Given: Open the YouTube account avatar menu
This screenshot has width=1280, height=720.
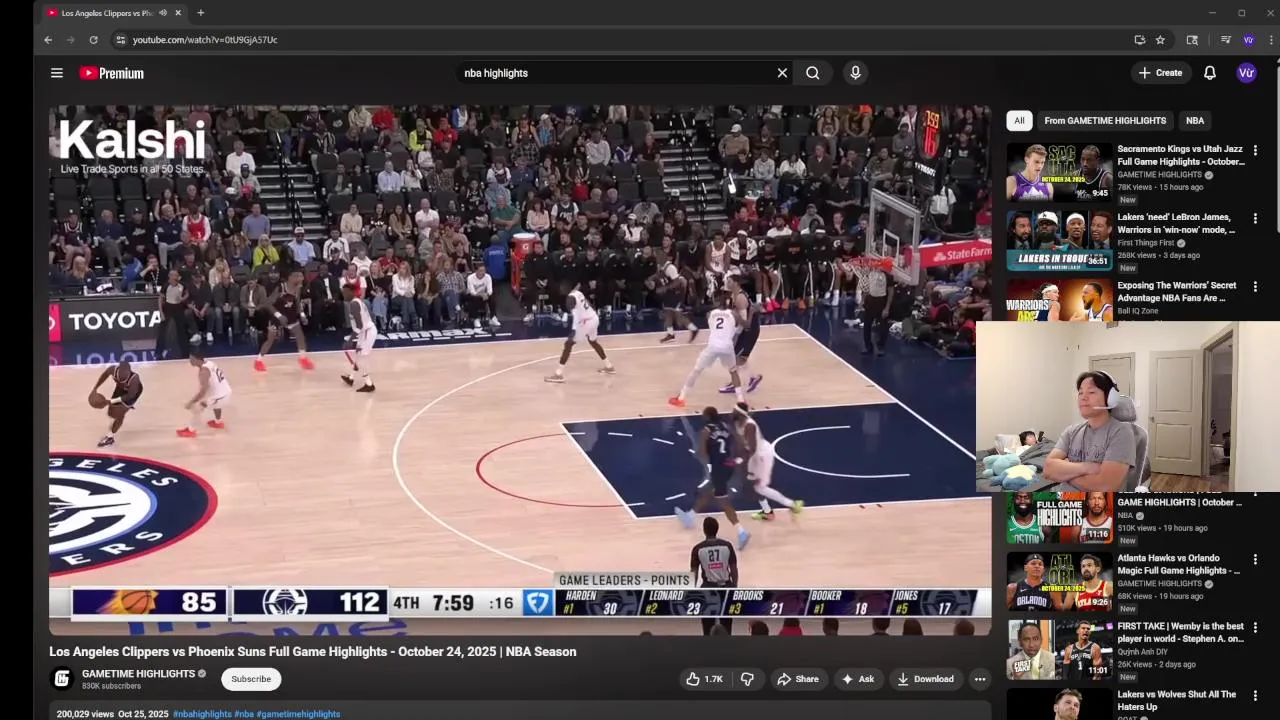Looking at the screenshot, I should pyautogui.click(x=1246, y=73).
